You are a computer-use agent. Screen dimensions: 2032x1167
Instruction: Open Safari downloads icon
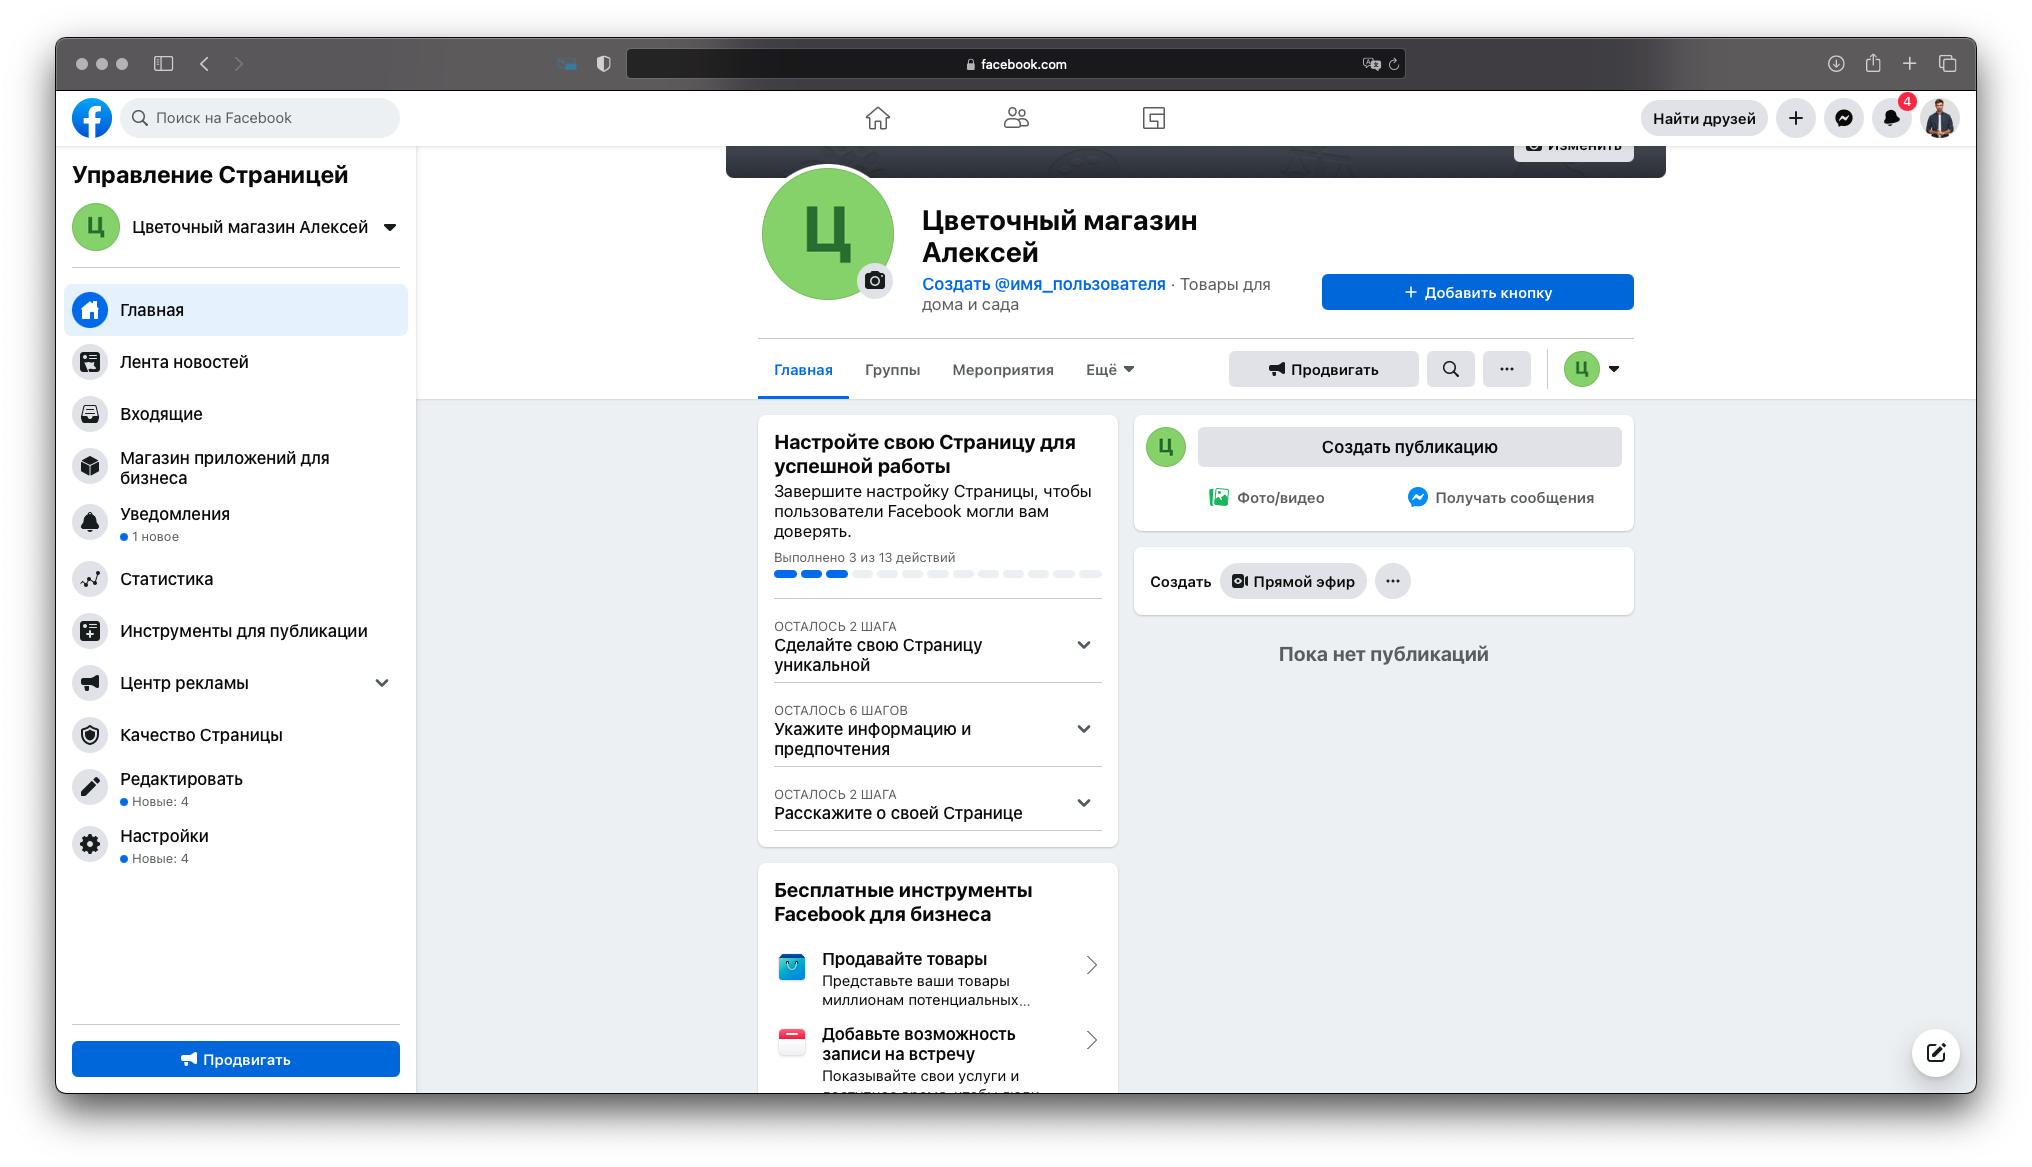[x=1836, y=64]
